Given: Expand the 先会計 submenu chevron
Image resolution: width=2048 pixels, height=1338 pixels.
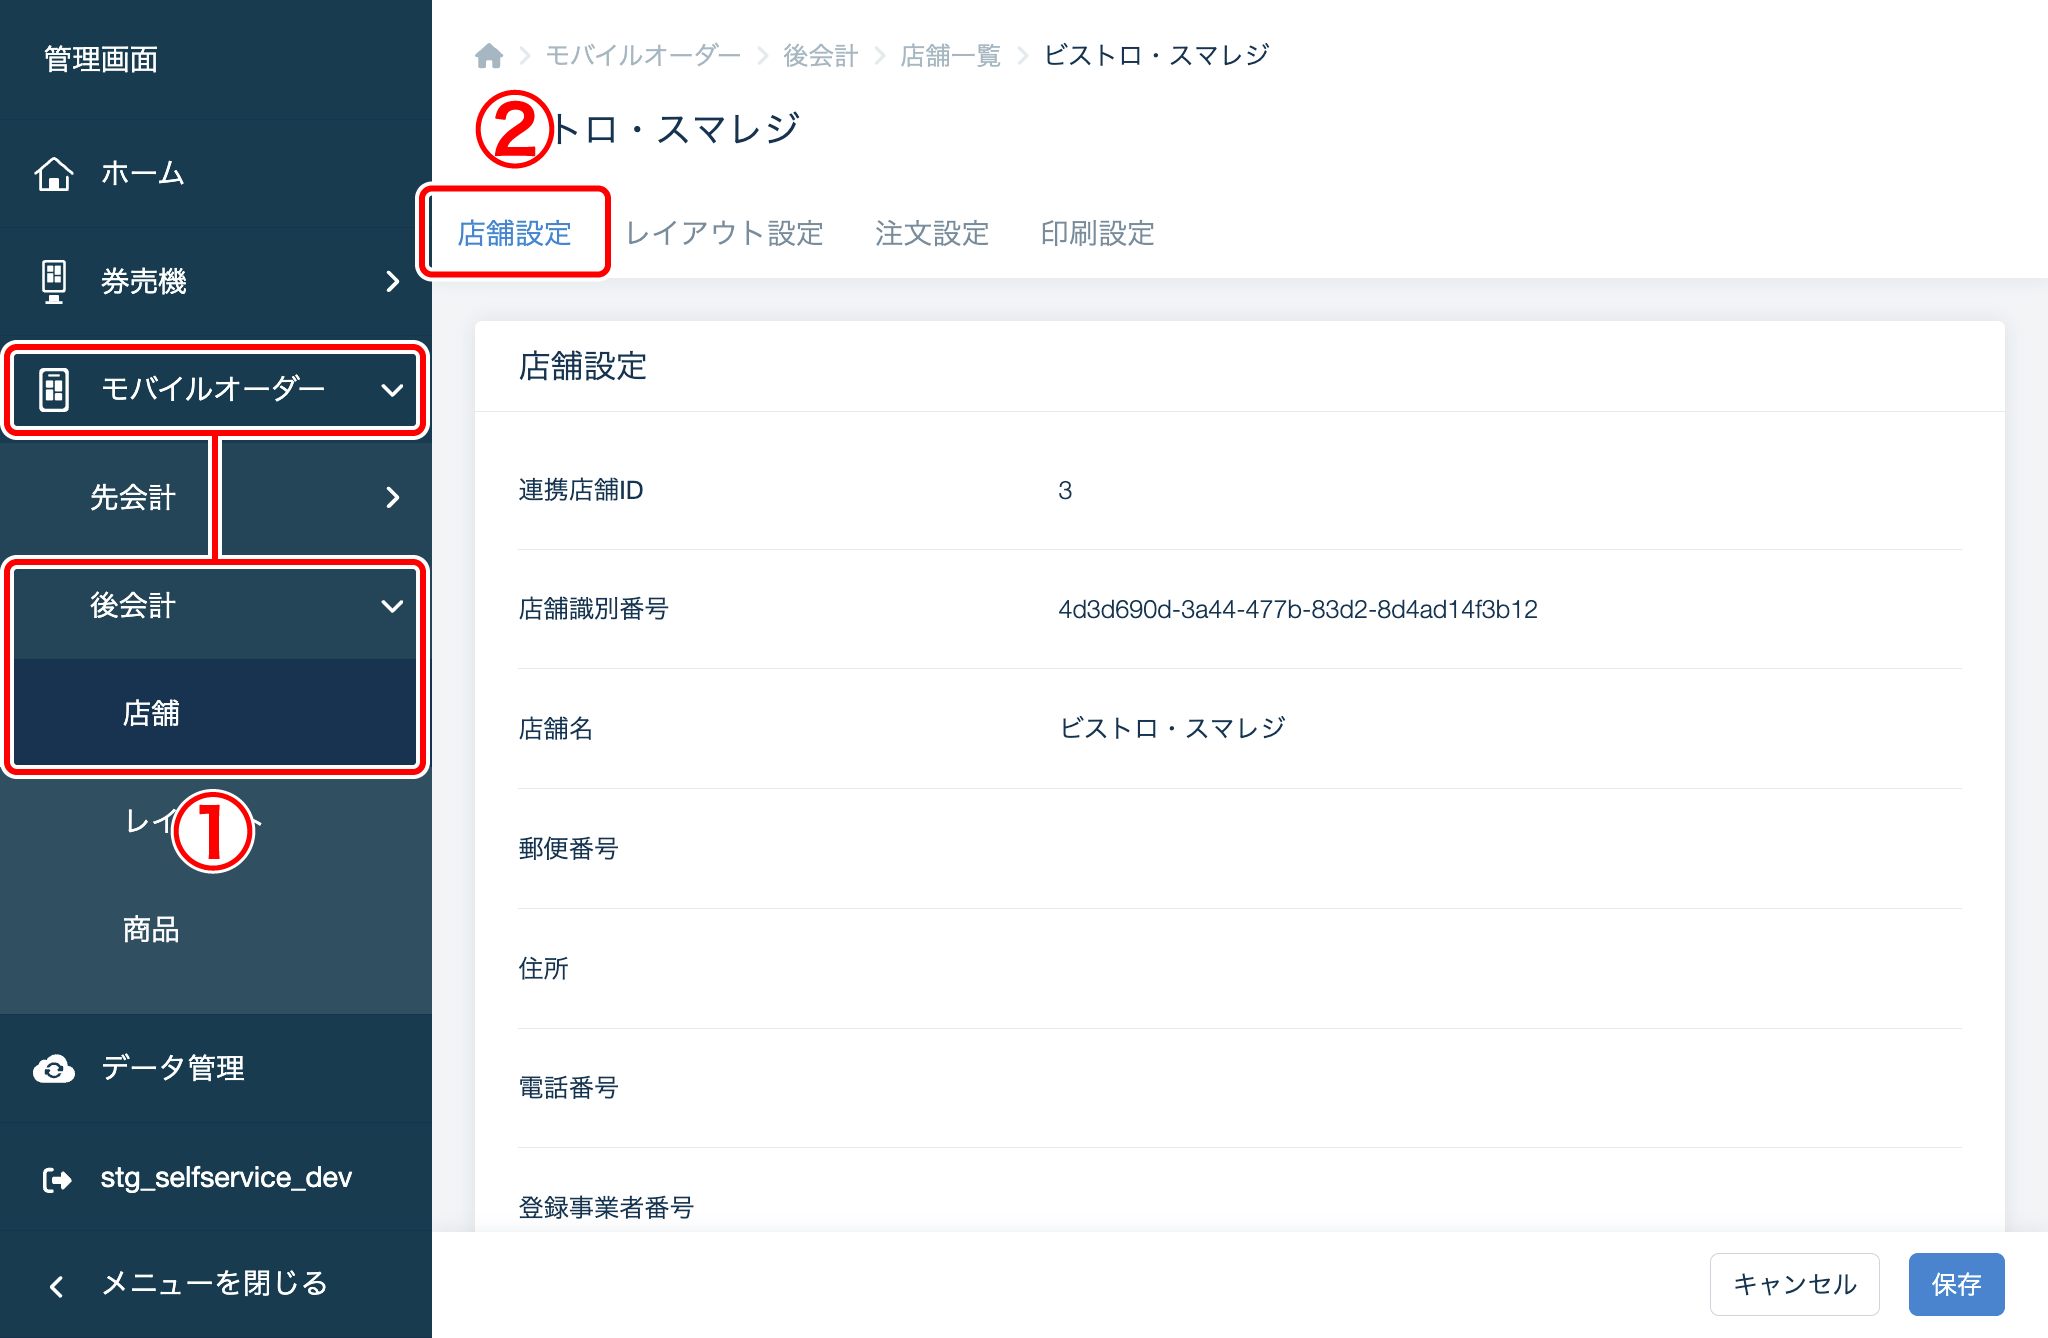Looking at the screenshot, I should click(x=393, y=497).
